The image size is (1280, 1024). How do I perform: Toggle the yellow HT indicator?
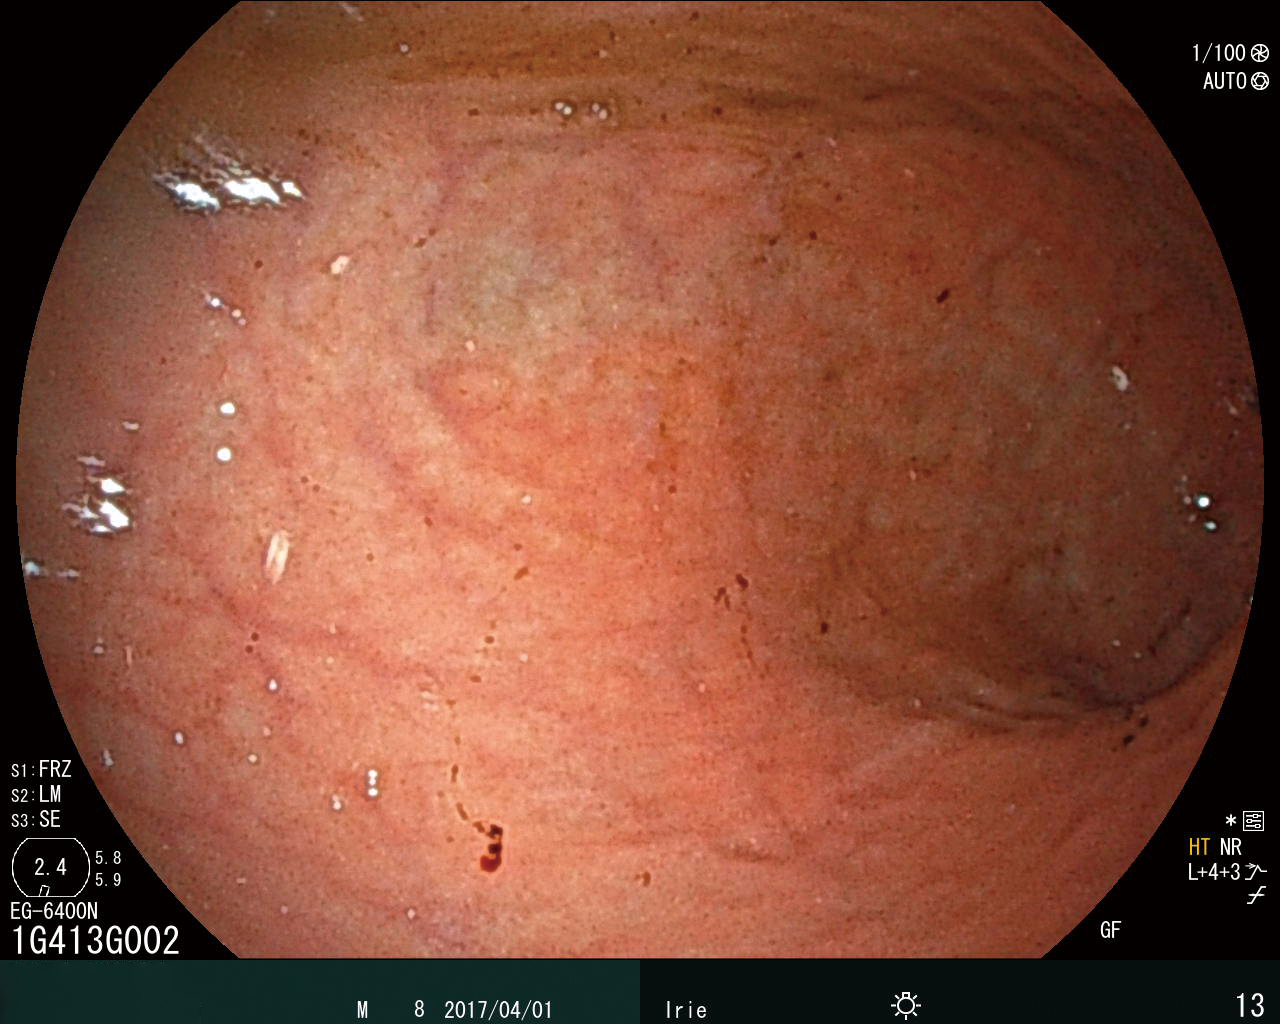1199,847
